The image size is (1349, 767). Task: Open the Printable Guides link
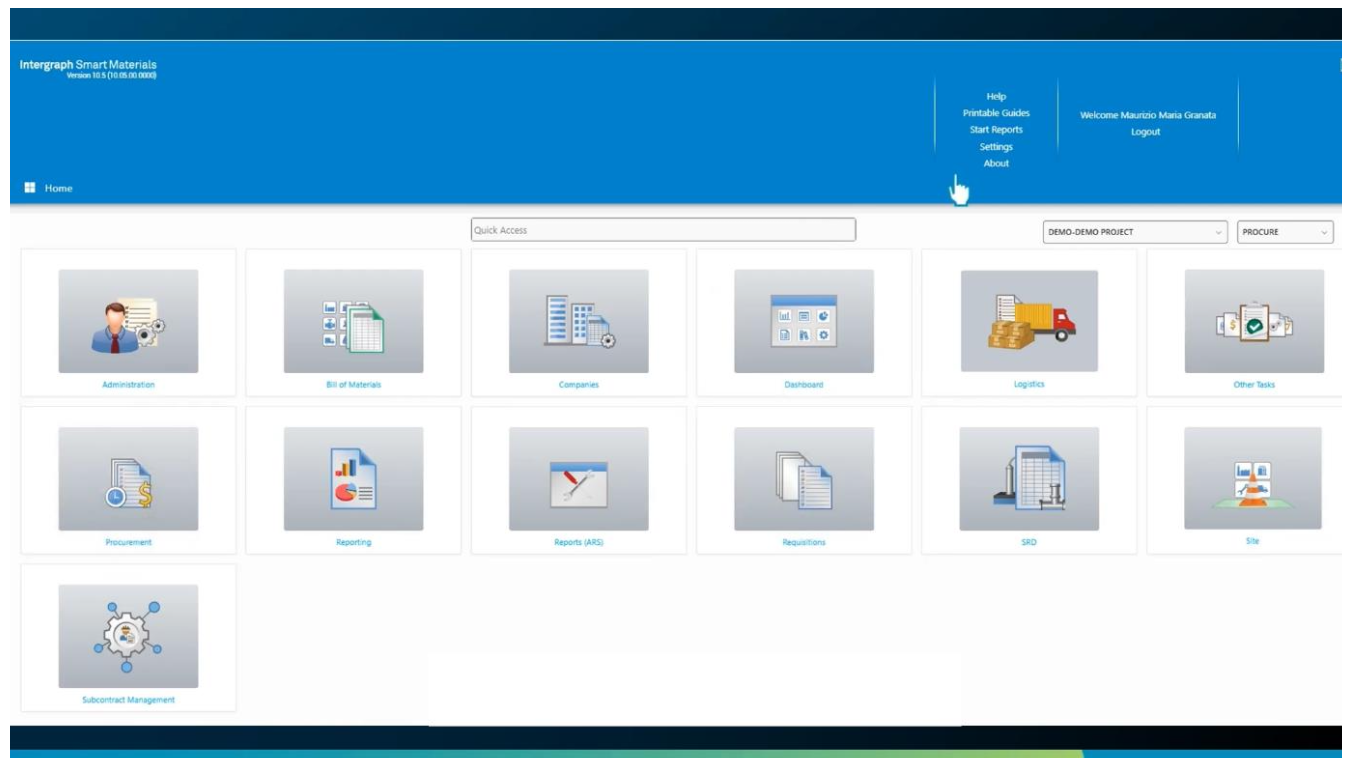point(996,113)
